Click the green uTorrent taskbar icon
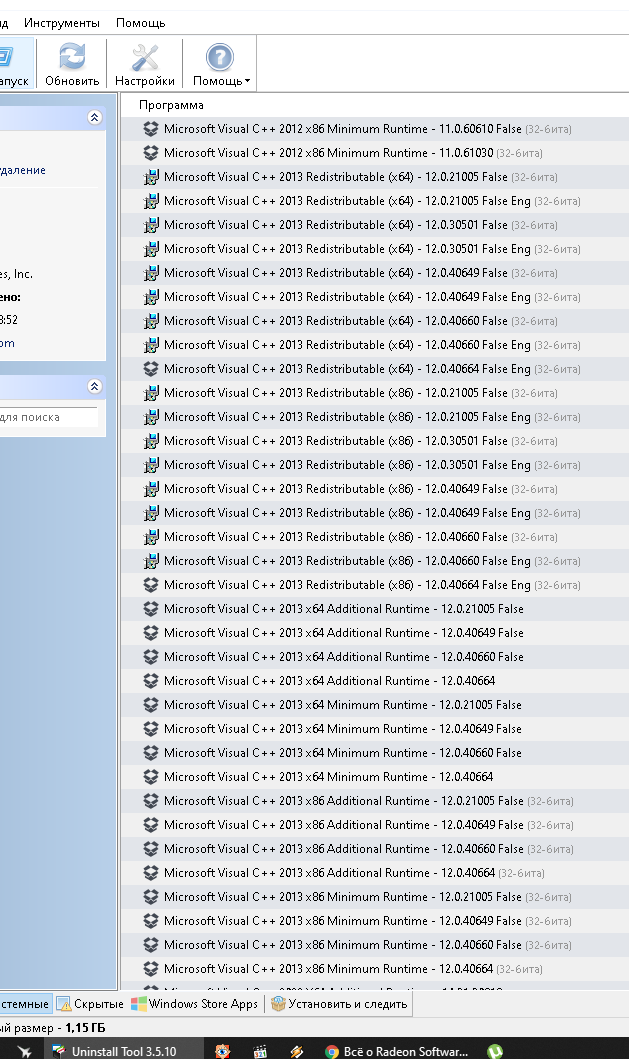Screen dimensions: 629x1059 495,1052
